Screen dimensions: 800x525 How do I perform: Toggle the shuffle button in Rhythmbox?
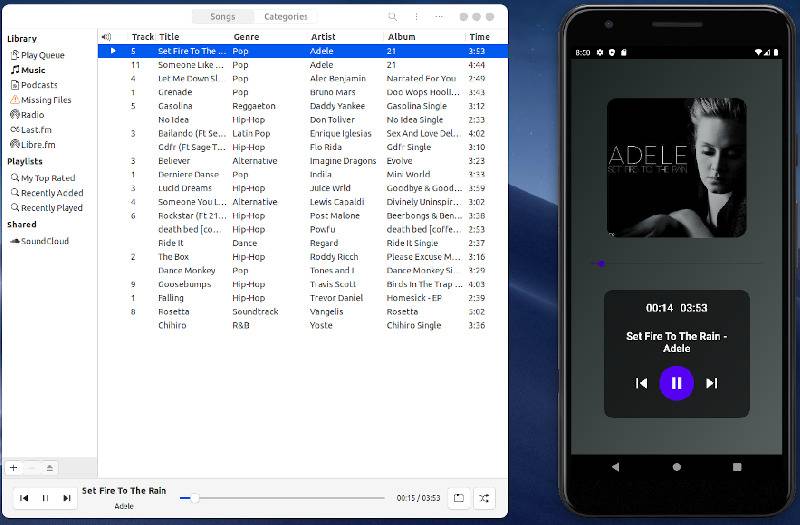pos(484,498)
